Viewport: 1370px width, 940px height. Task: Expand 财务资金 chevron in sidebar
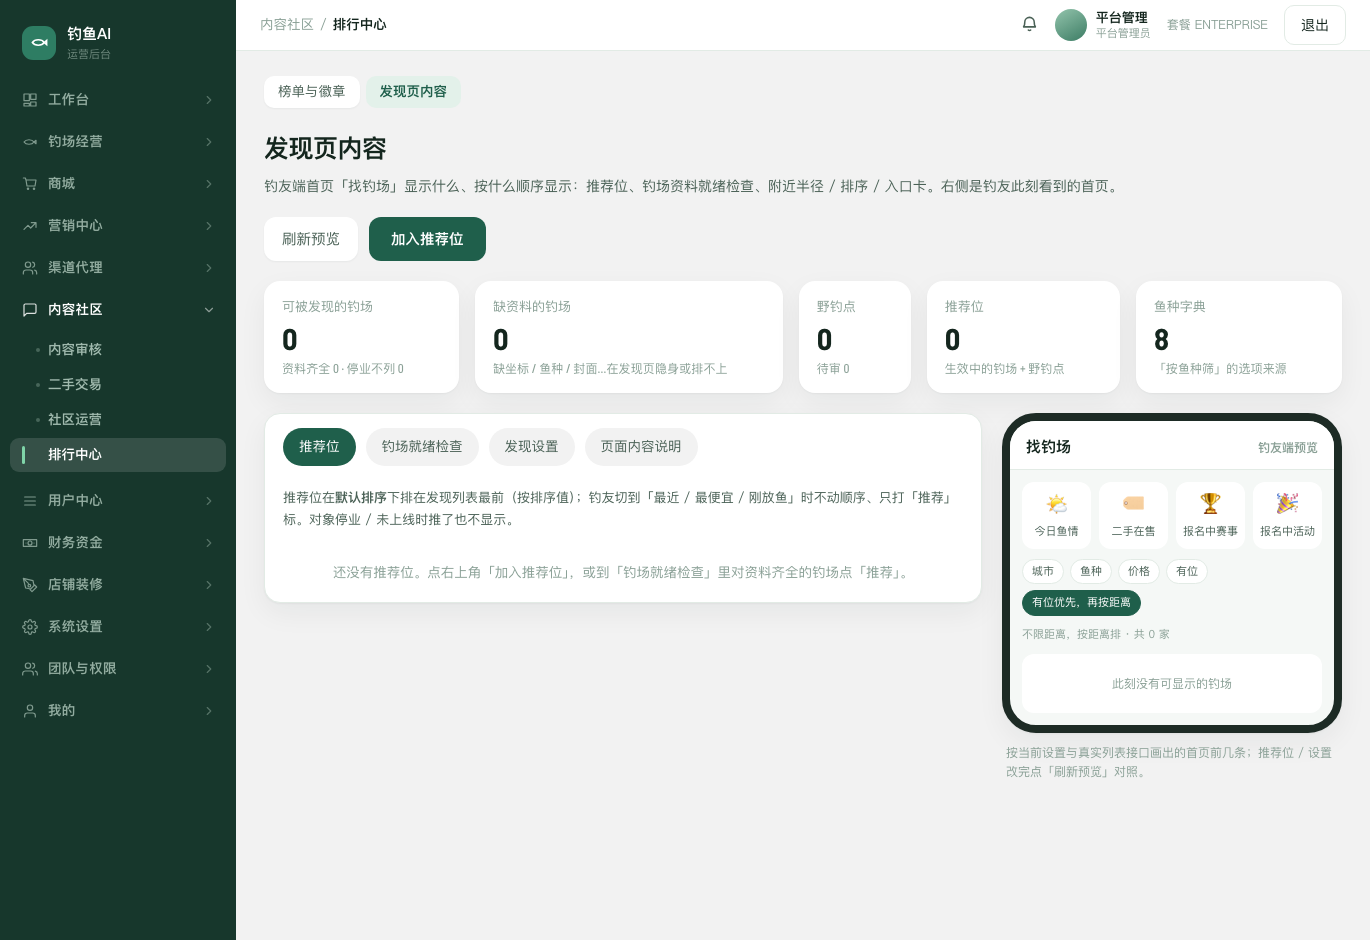coord(209,543)
